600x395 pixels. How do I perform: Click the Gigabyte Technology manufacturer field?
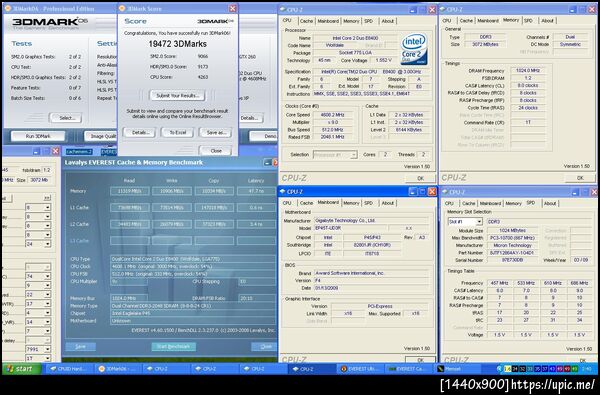(x=371, y=221)
